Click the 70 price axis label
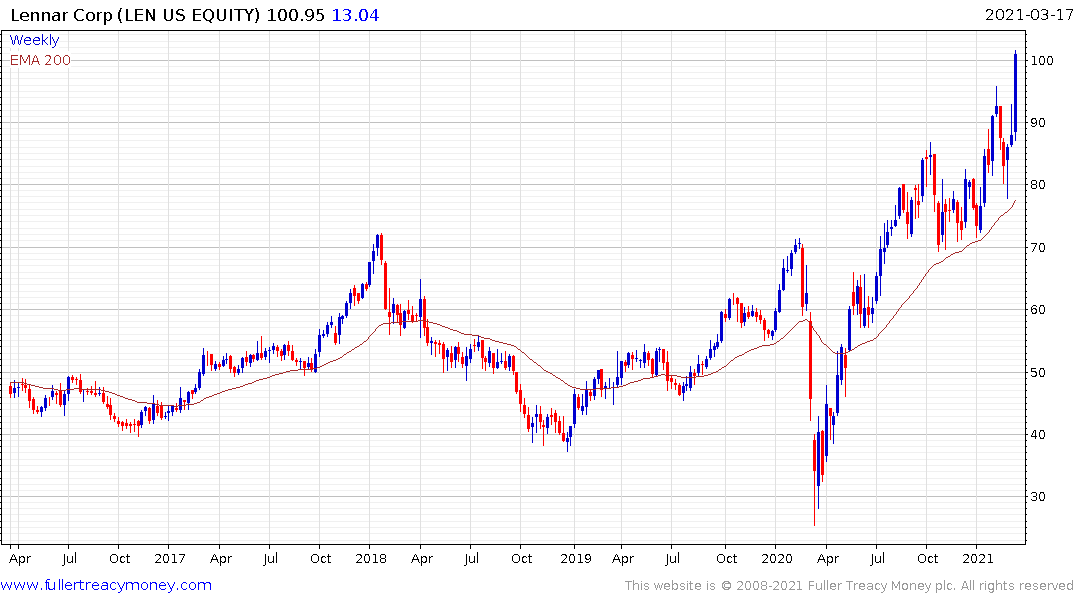This screenshot has height=600, width=1075. point(1039,248)
